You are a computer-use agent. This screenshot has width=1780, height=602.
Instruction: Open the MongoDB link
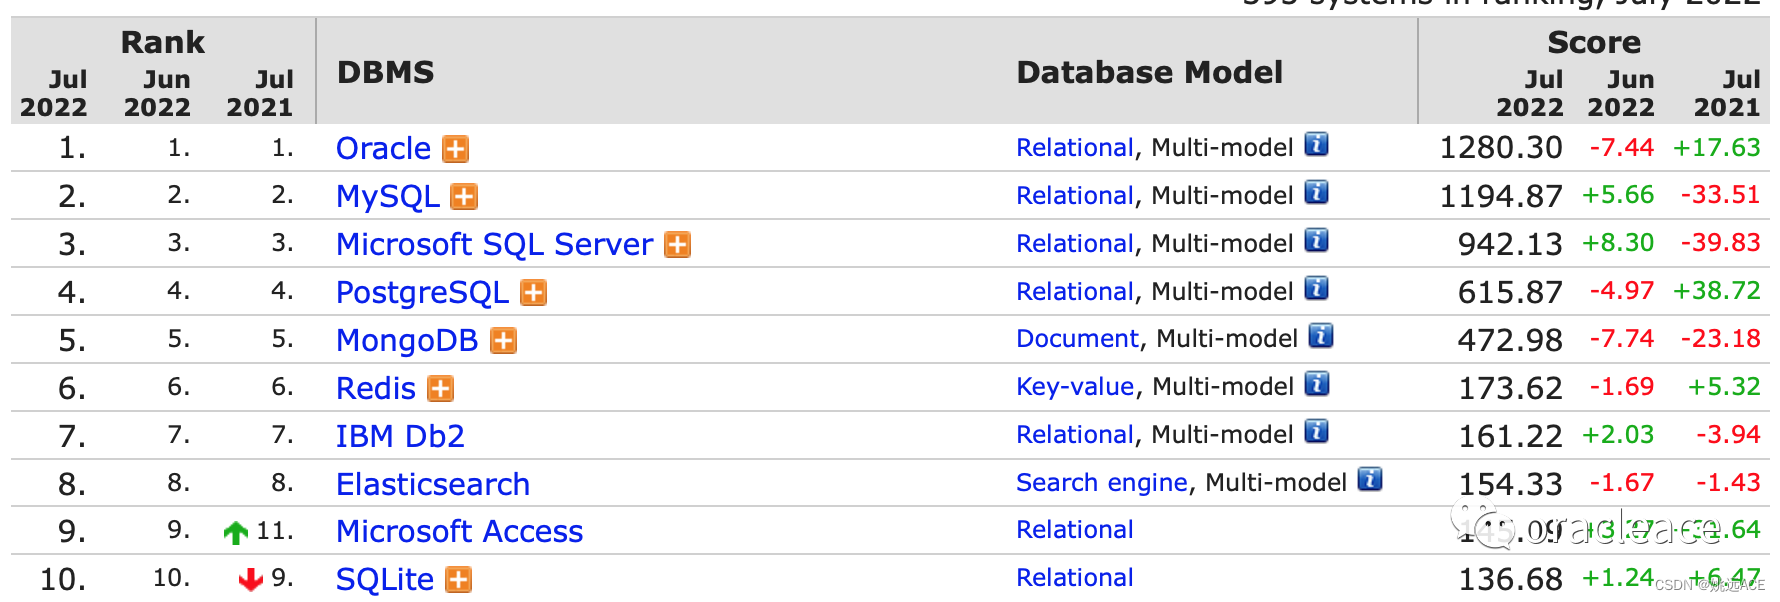tap(407, 341)
